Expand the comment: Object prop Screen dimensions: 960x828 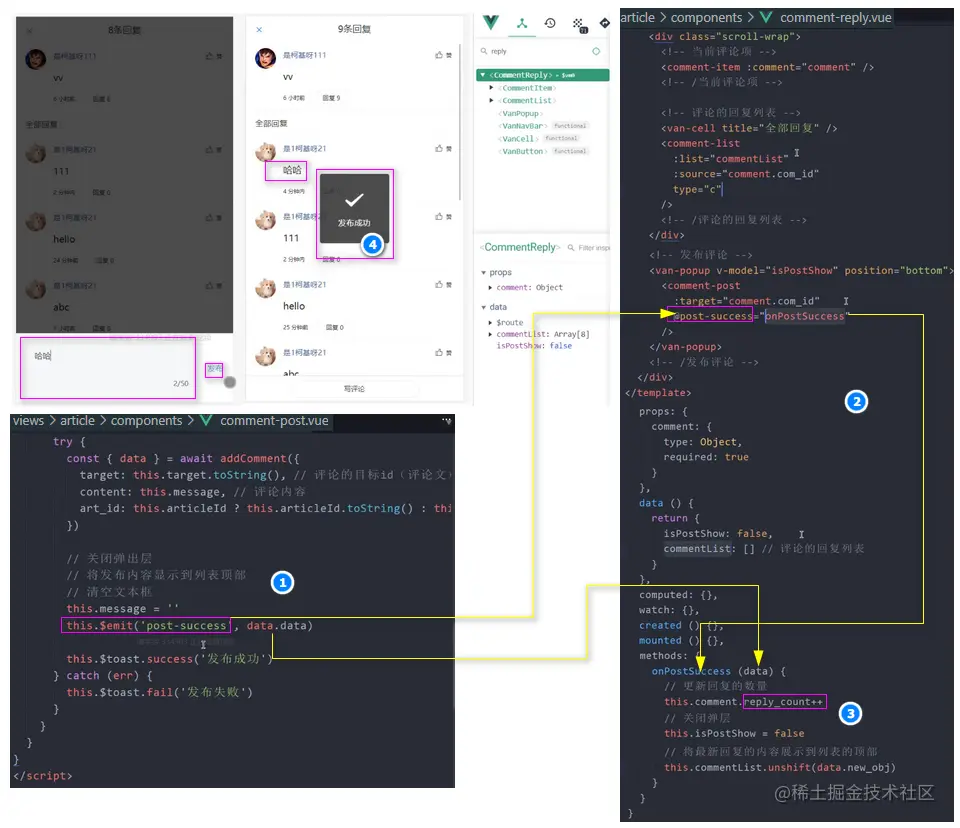(490, 287)
